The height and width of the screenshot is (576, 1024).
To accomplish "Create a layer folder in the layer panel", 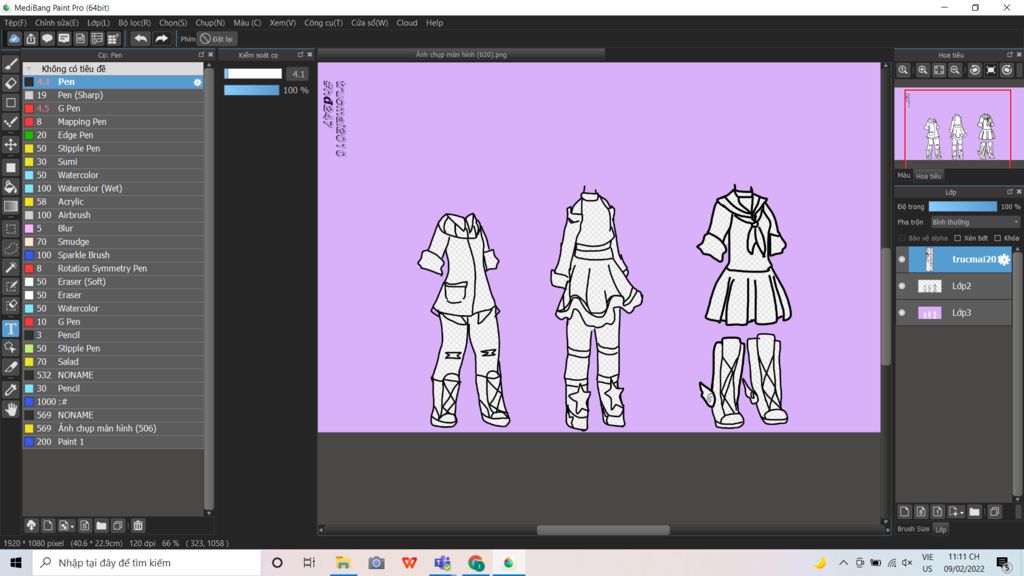I will pos(974,512).
